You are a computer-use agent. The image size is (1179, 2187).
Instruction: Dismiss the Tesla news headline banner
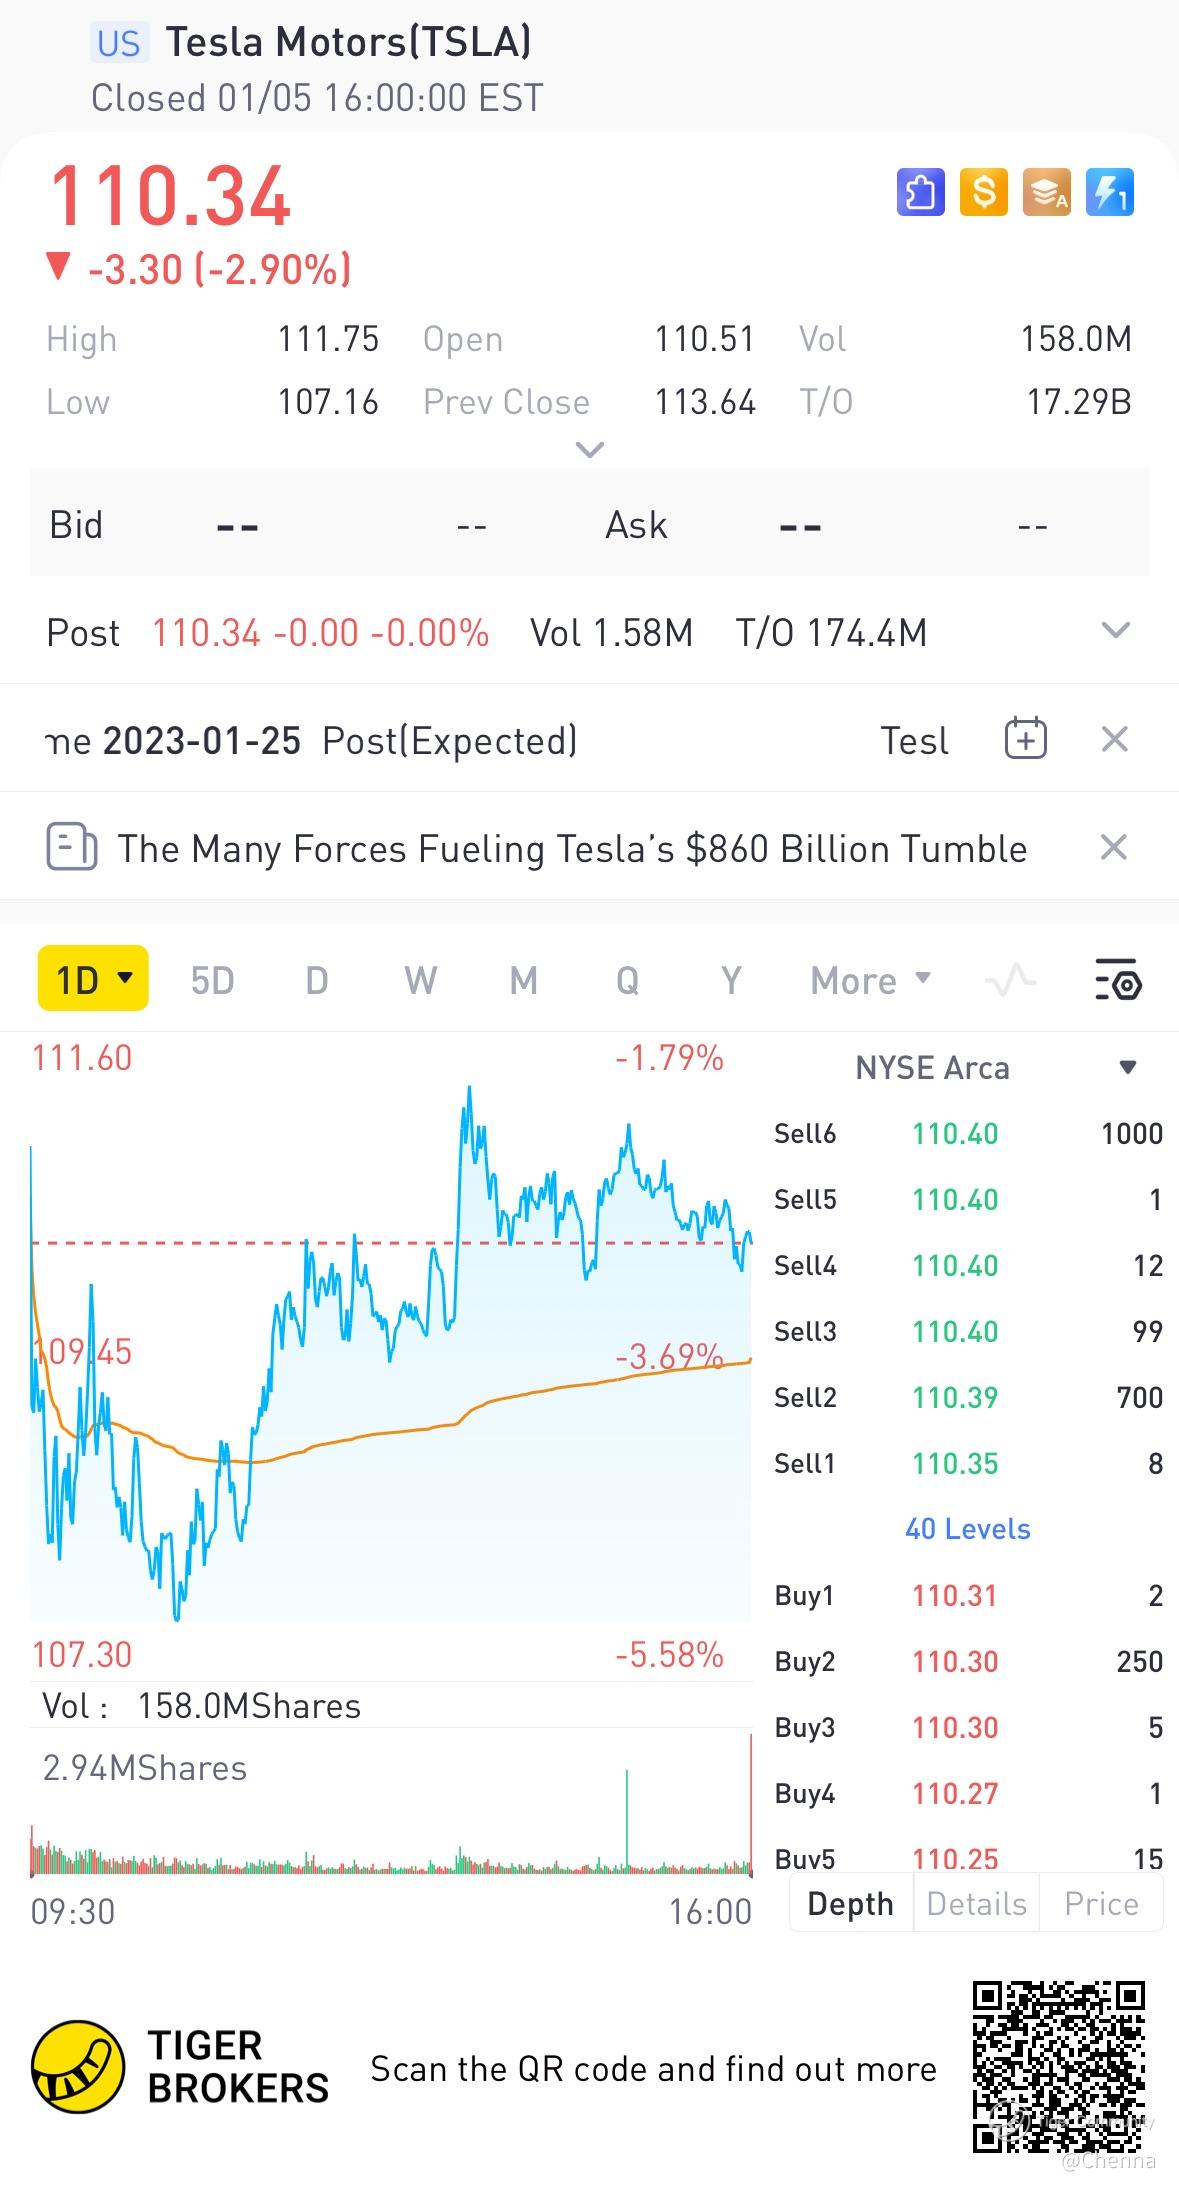tap(1114, 848)
